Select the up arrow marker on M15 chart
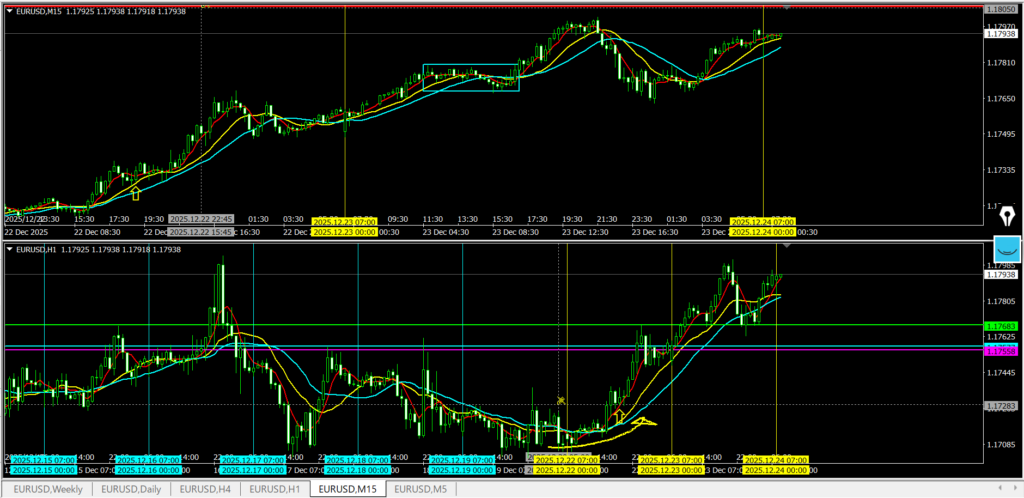Screen dimensions: 1024x498 click(x=136, y=192)
